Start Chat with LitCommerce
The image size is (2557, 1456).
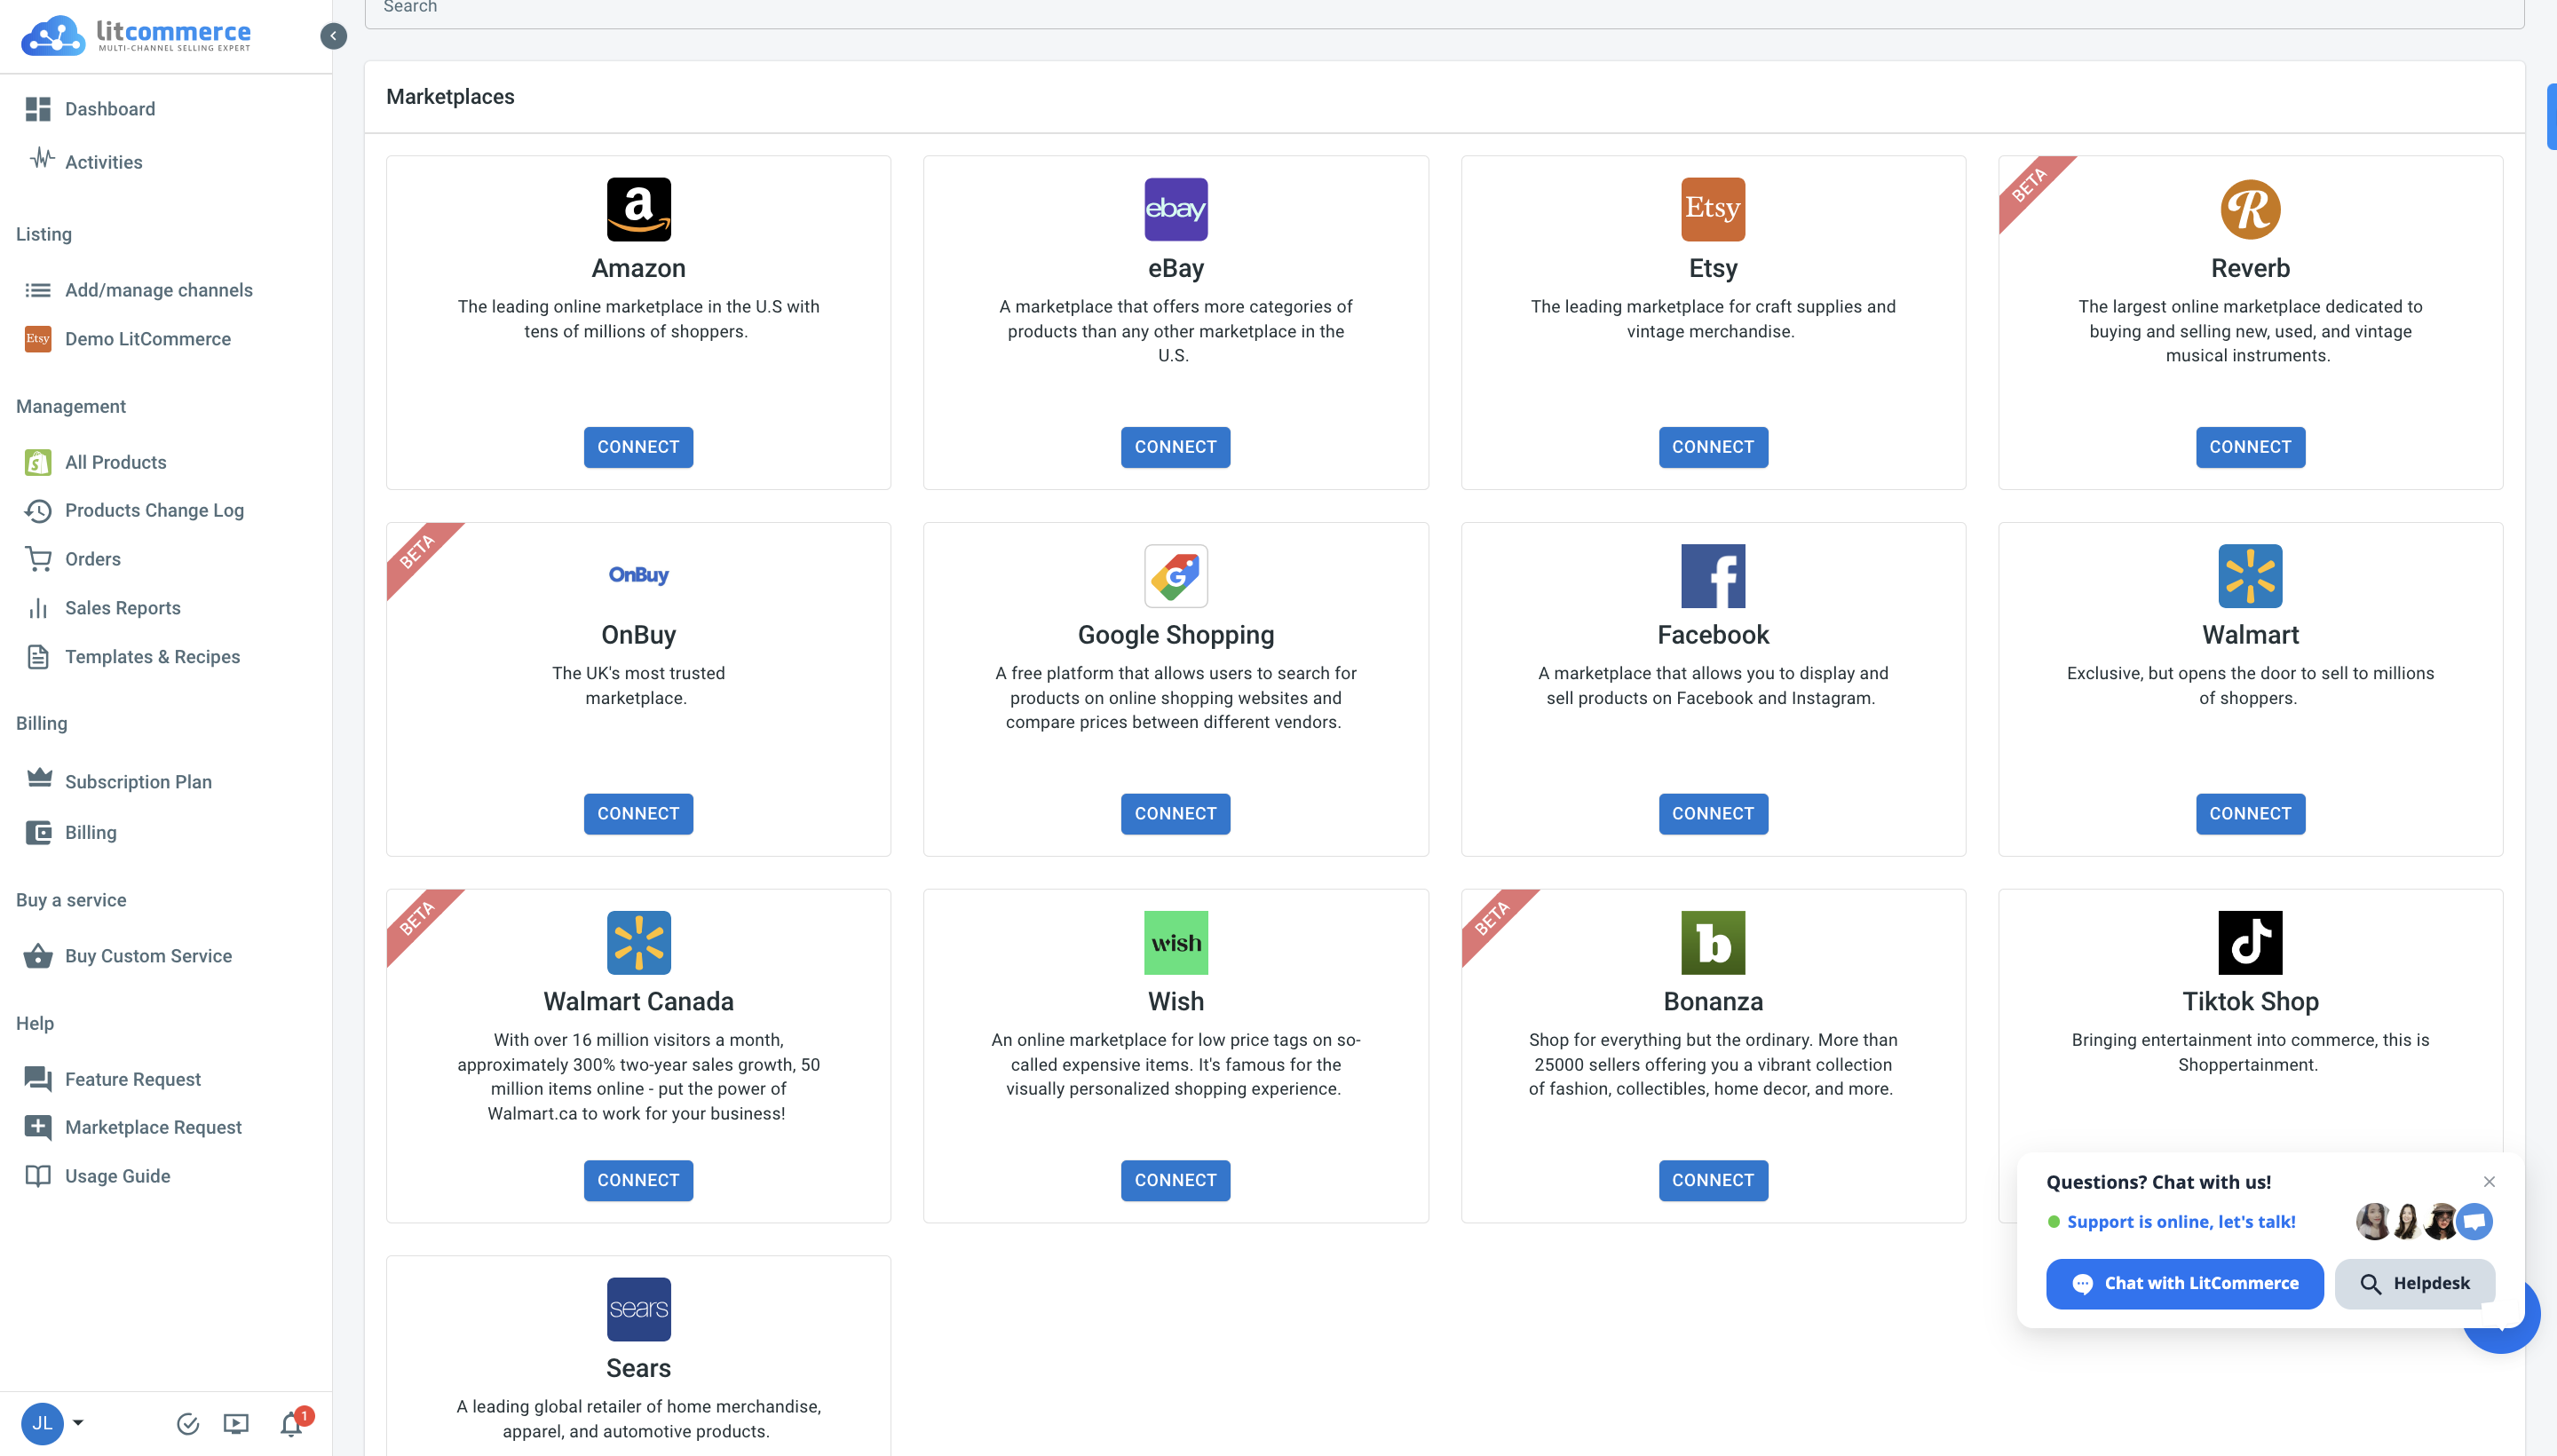tap(2184, 1284)
